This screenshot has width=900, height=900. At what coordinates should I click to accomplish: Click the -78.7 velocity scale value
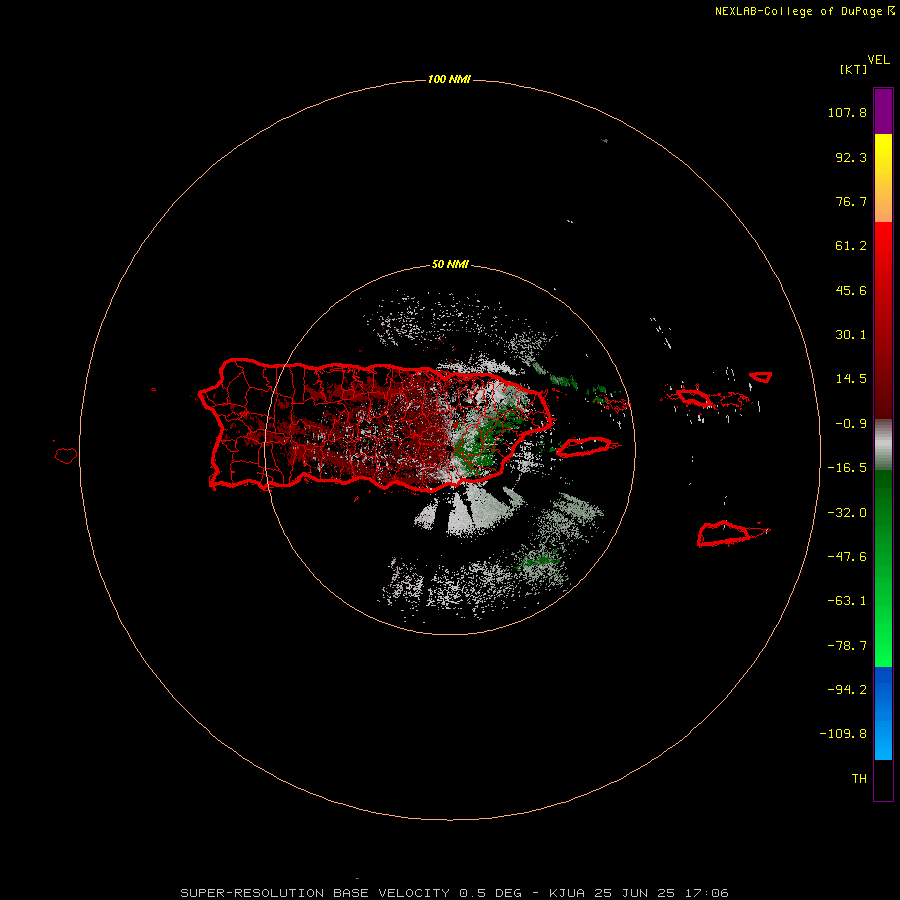[847, 646]
